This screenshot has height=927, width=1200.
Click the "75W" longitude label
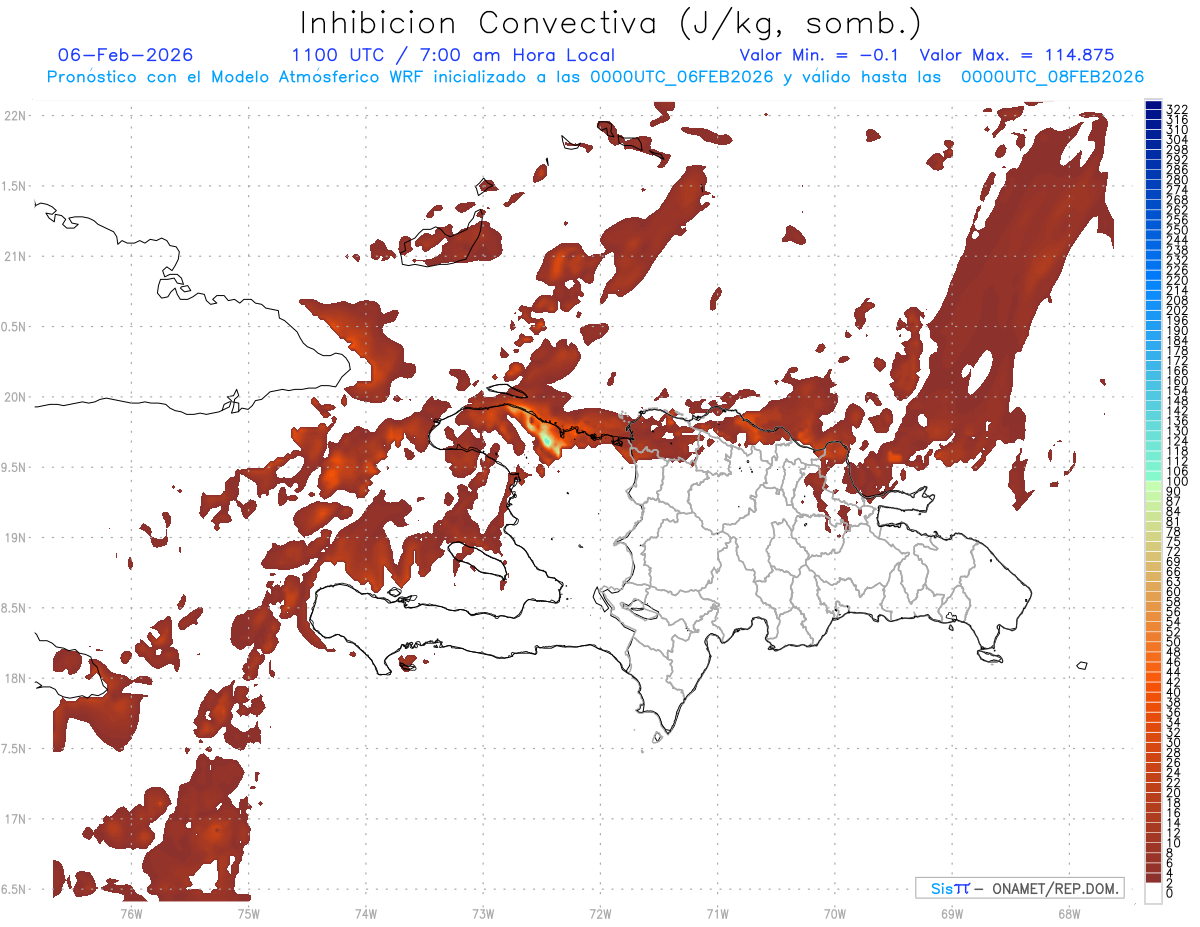click(x=248, y=914)
